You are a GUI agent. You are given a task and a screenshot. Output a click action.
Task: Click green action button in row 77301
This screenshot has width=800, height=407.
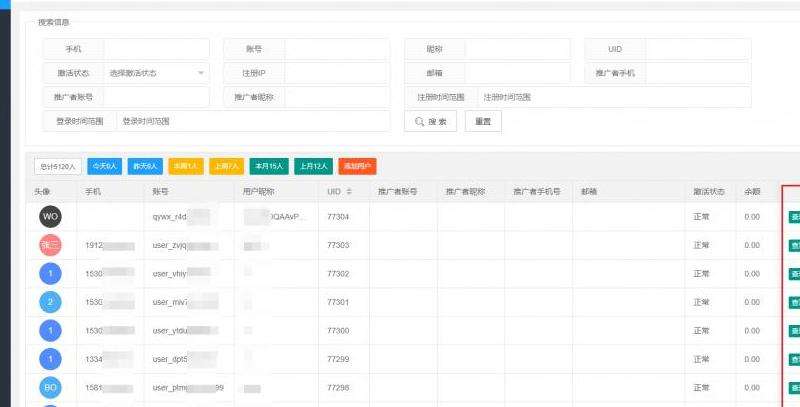tap(794, 302)
